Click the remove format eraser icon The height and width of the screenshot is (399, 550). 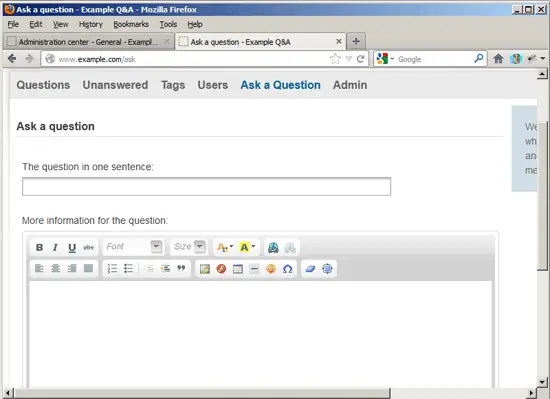(310, 269)
